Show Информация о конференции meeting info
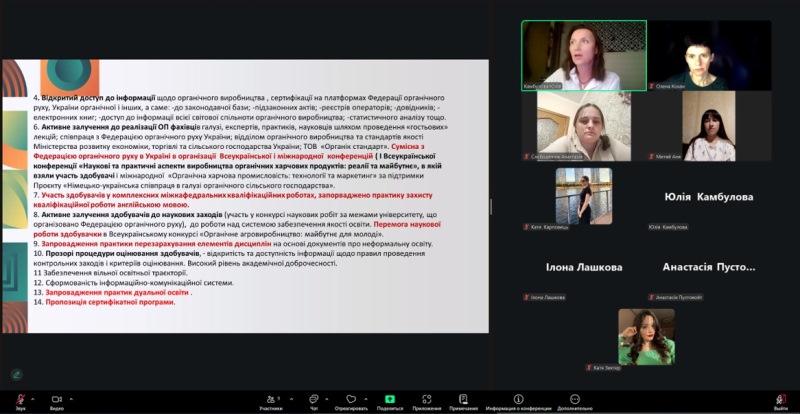The image size is (800, 414). coord(518,402)
